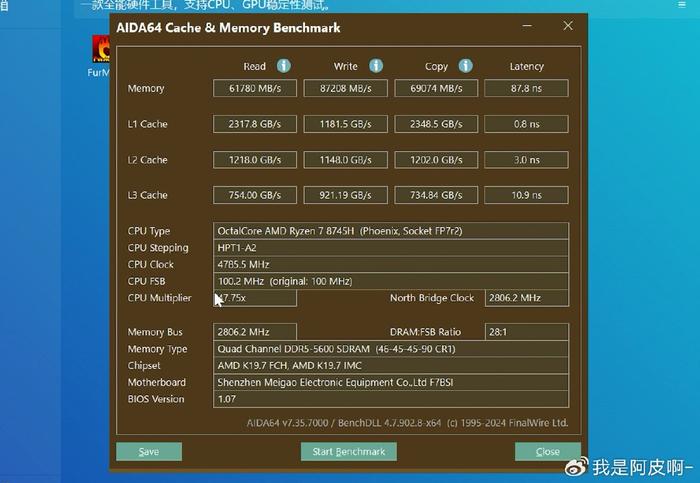Close the AIDA64 window with X

568,26
